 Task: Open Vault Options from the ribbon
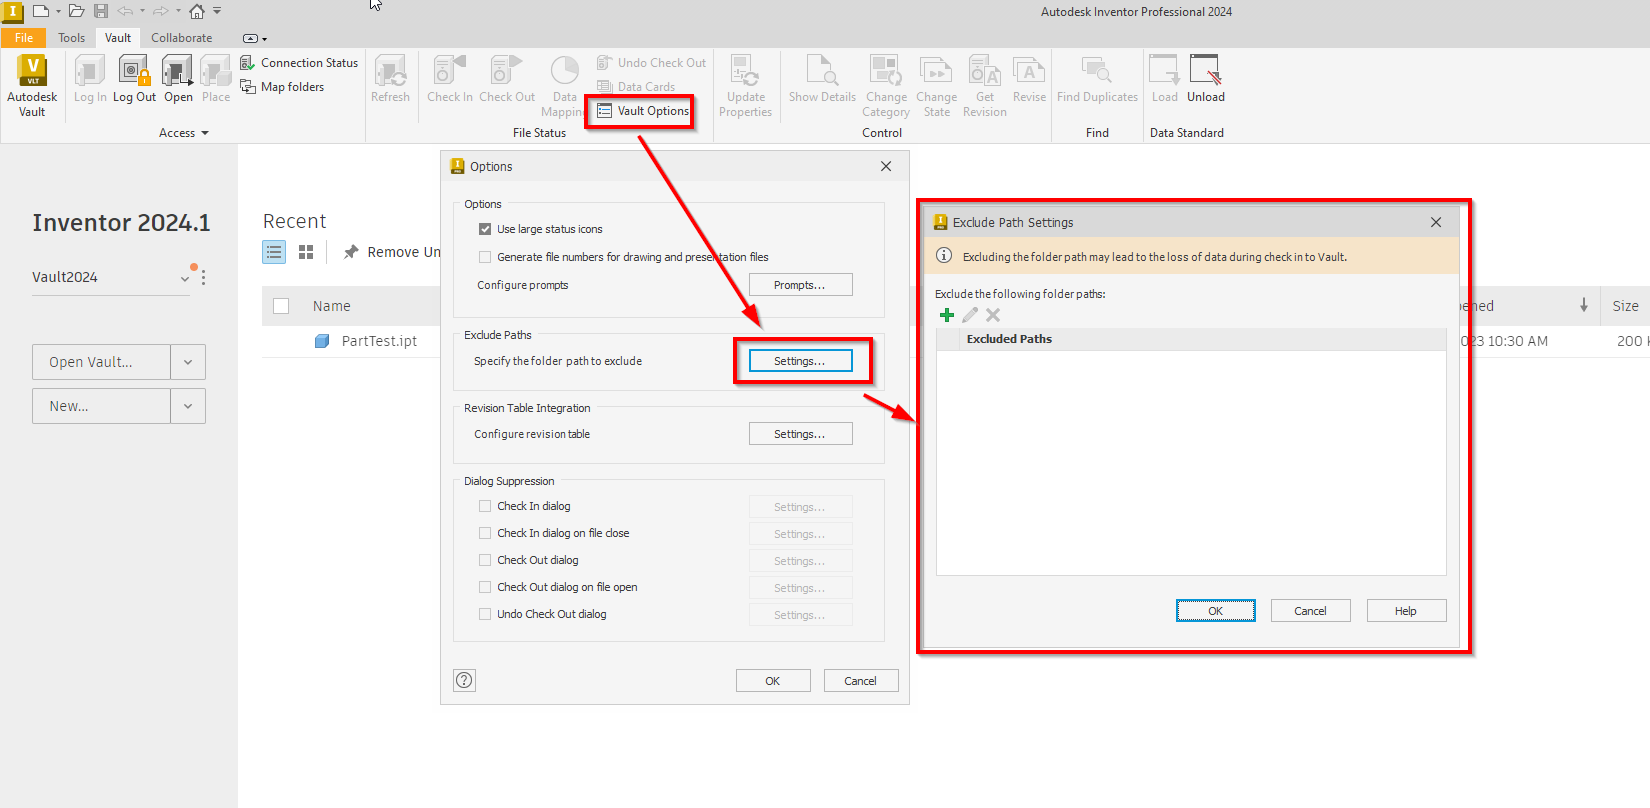pyautogui.click(x=643, y=111)
